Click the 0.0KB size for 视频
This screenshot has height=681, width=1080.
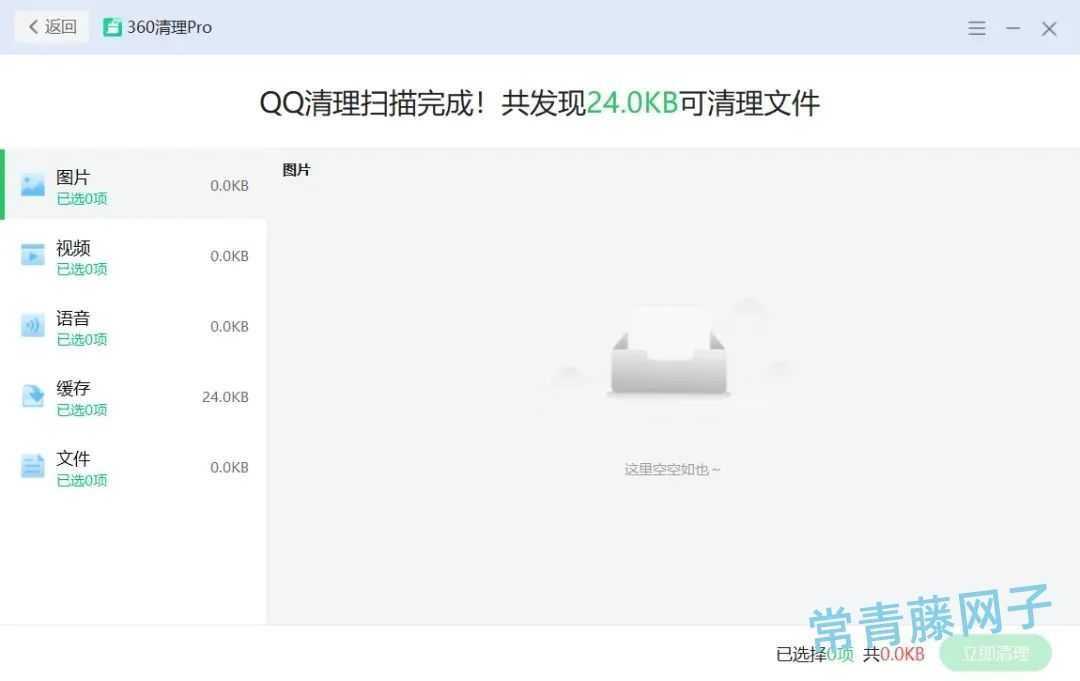[229, 255]
